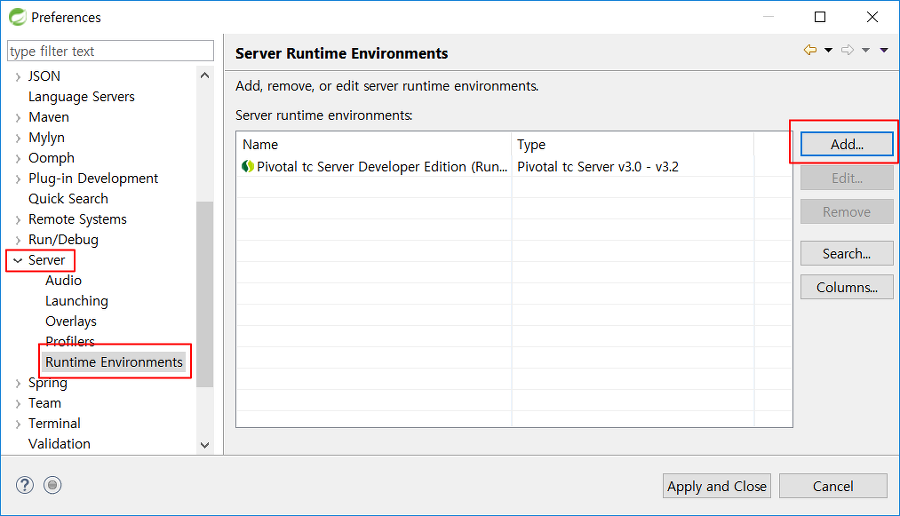Click the Type column header
The image size is (900, 516).
click(x=633, y=144)
